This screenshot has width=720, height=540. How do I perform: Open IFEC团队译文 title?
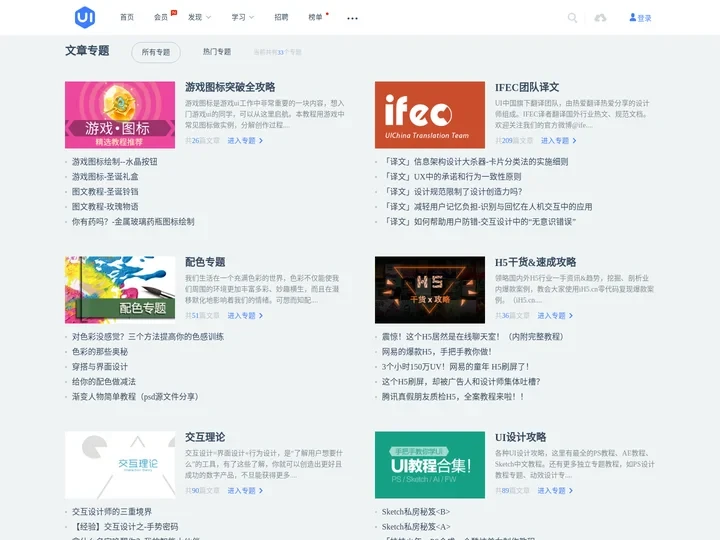[527, 87]
